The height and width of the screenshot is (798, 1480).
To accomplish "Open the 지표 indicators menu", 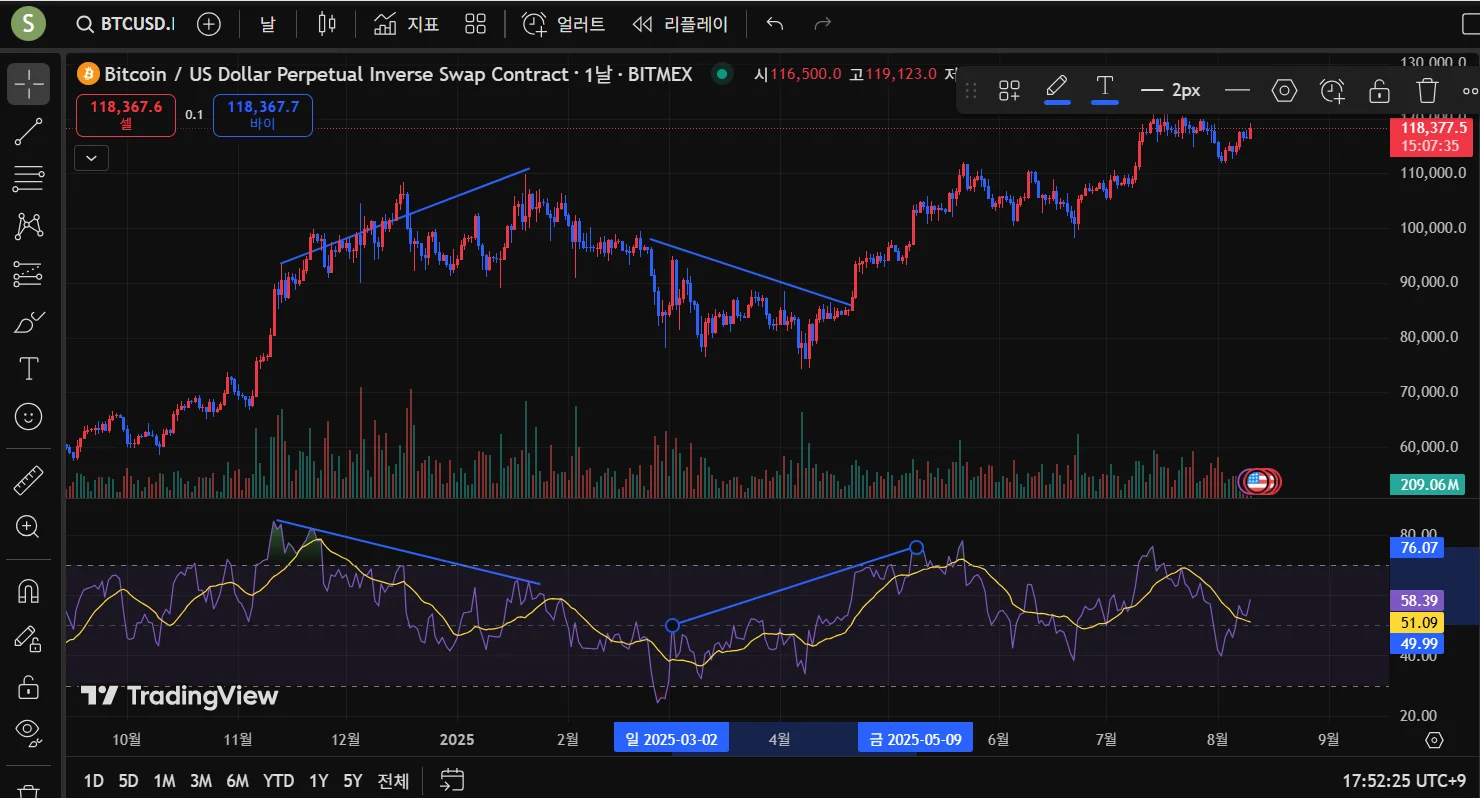I will coord(406,24).
